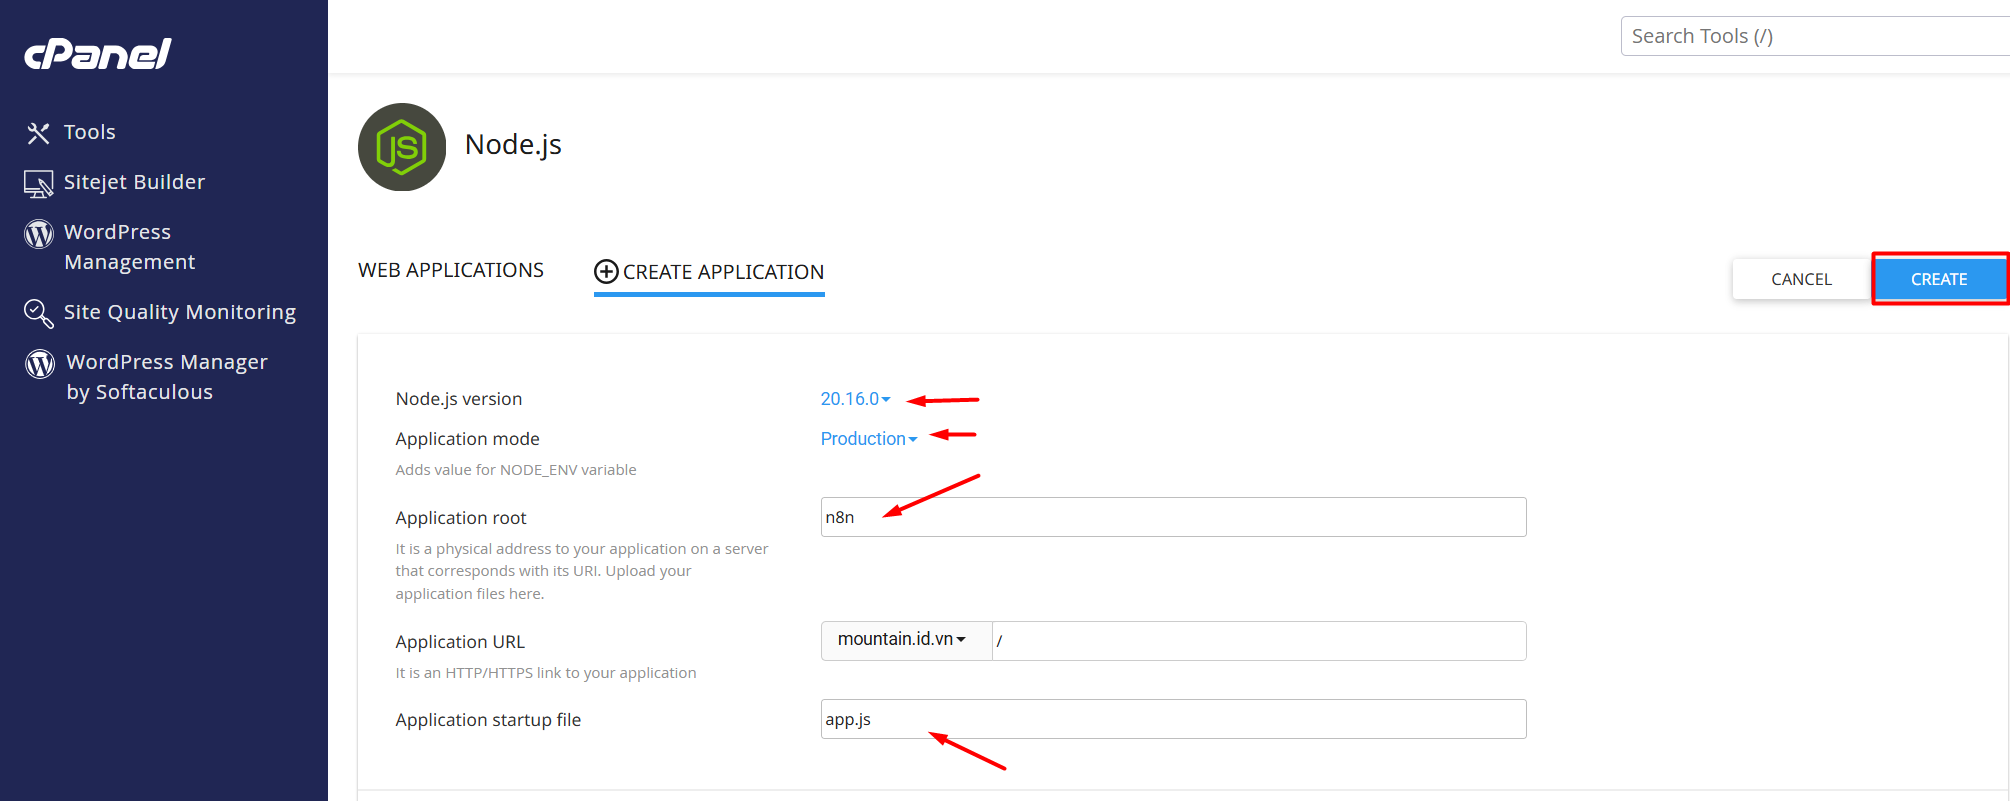The width and height of the screenshot is (2010, 801).
Task: Go to WordPress Management
Action: 130,247
